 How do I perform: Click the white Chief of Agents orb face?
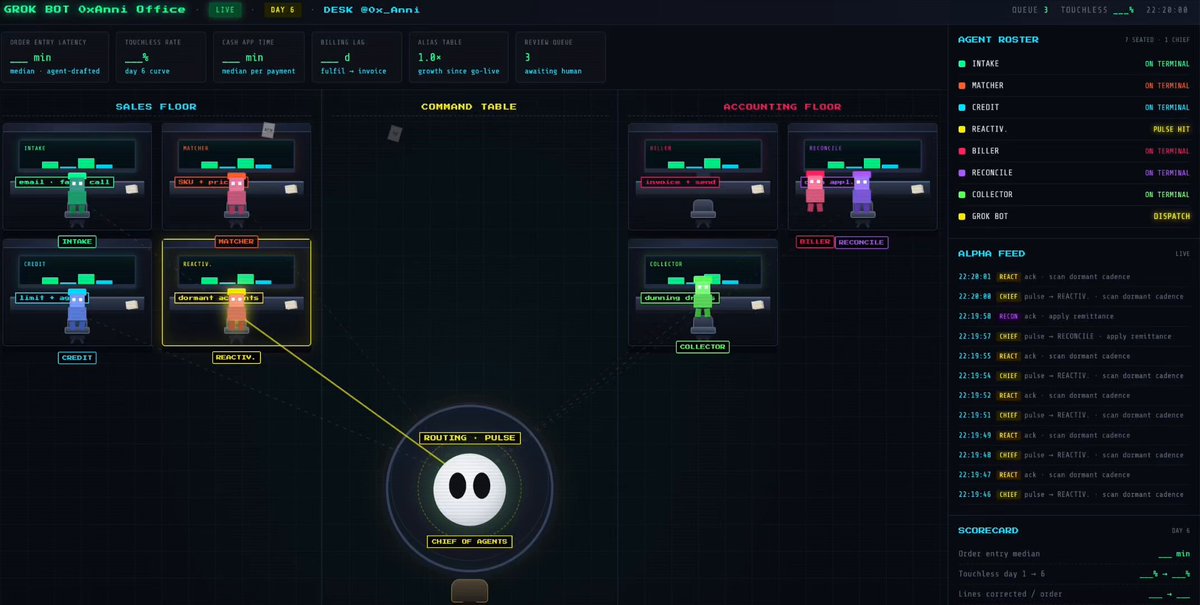tap(469, 487)
